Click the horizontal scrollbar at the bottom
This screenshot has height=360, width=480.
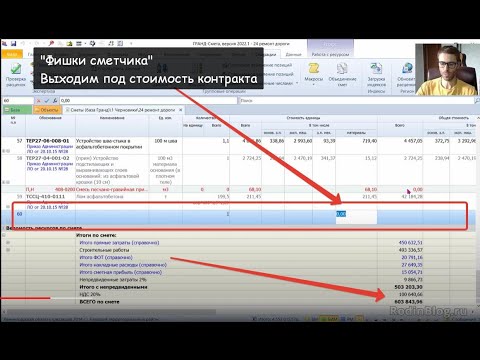[x=112, y=312]
